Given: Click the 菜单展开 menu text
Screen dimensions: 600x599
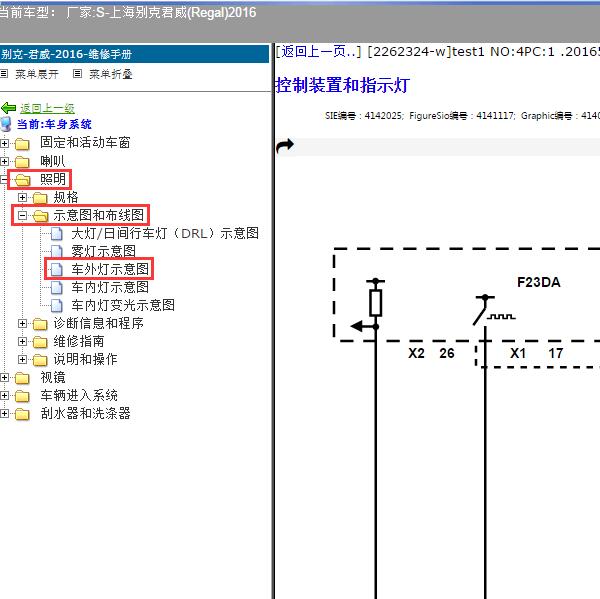Looking at the screenshot, I should click(x=37, y=74).
